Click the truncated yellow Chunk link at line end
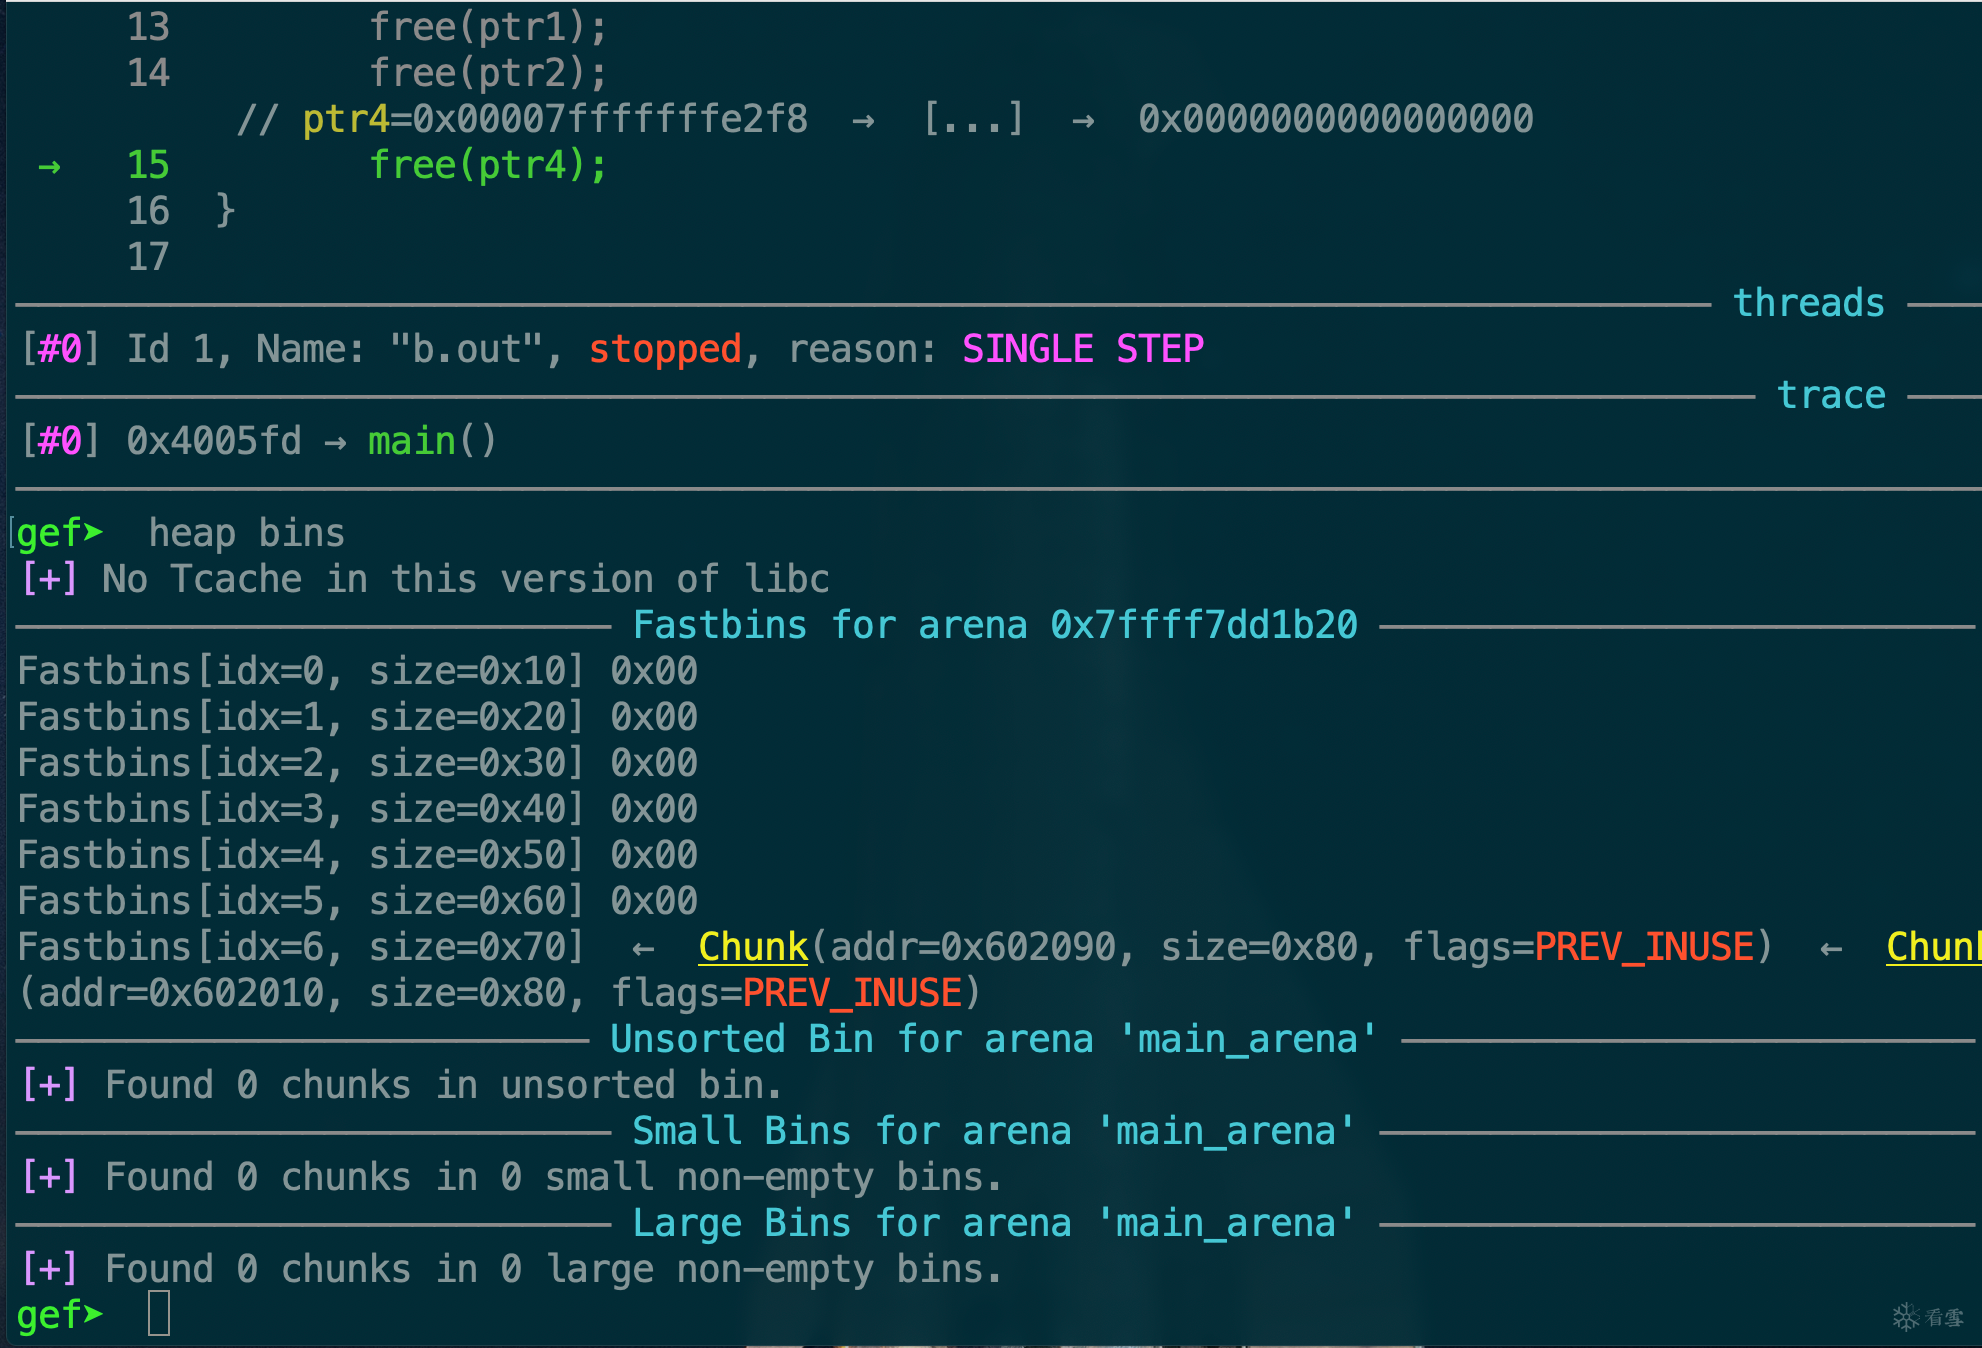Image resolution: width=1982 pixels, height=1348 pixels. coord(1931,947)
